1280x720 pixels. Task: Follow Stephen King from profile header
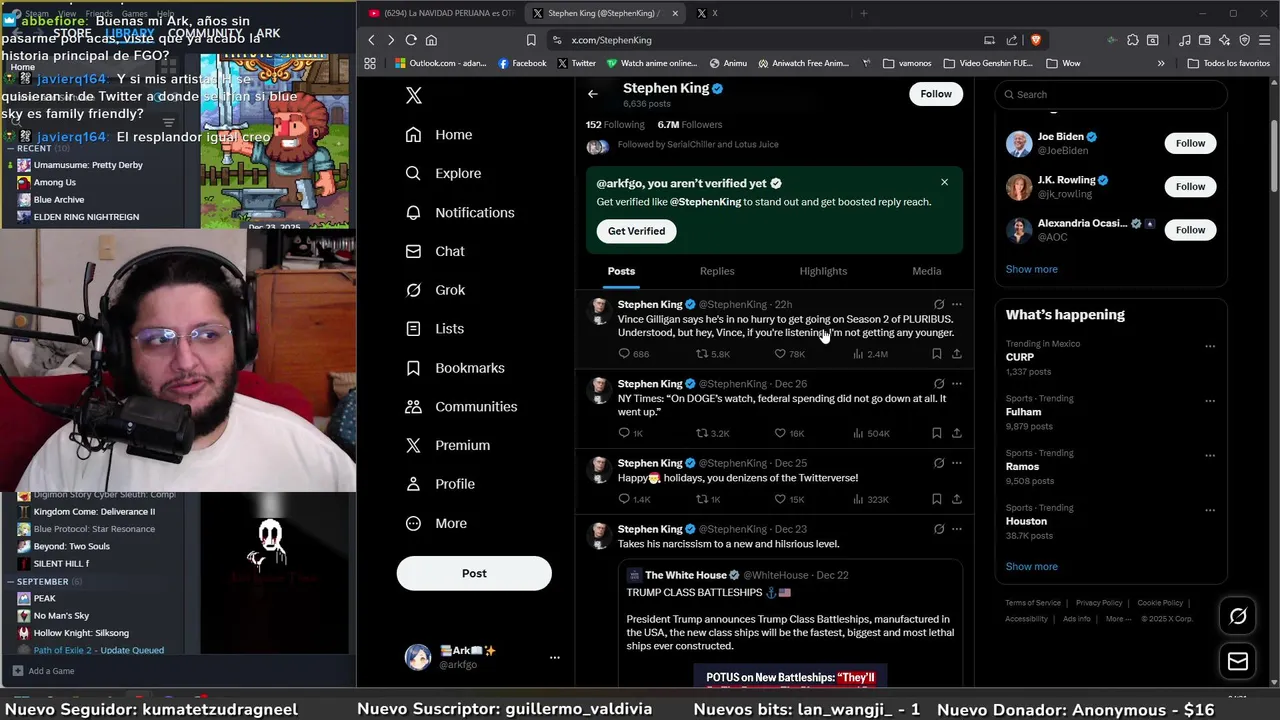936,94
